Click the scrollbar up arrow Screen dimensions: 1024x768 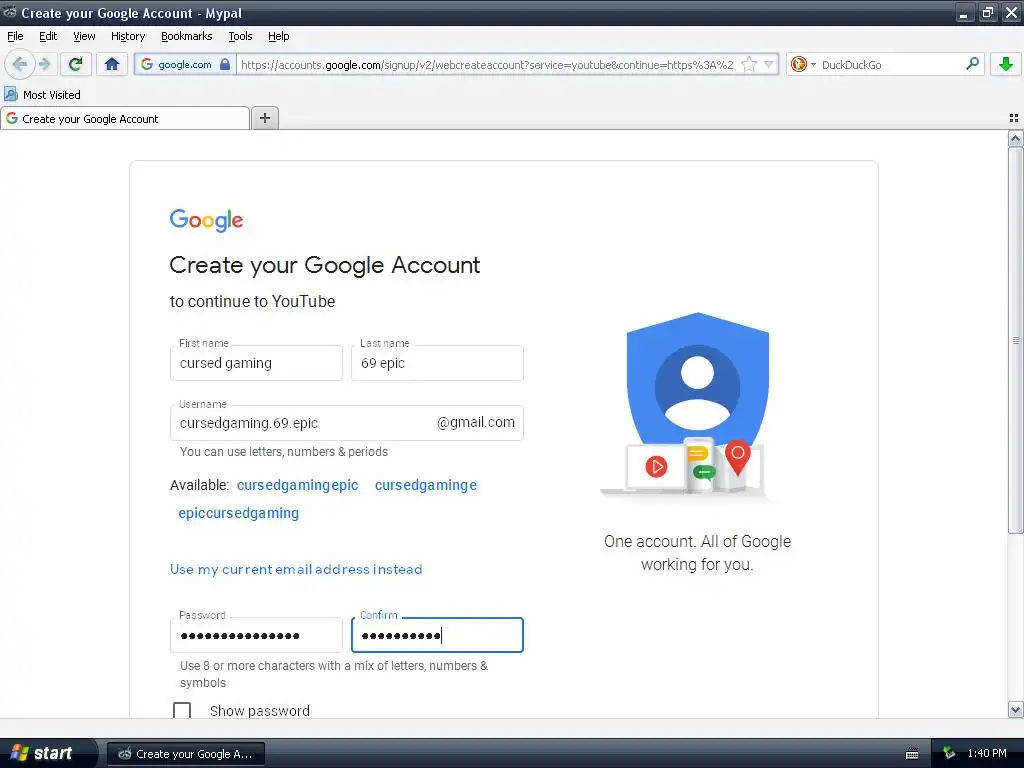(x=1015, y=138)
